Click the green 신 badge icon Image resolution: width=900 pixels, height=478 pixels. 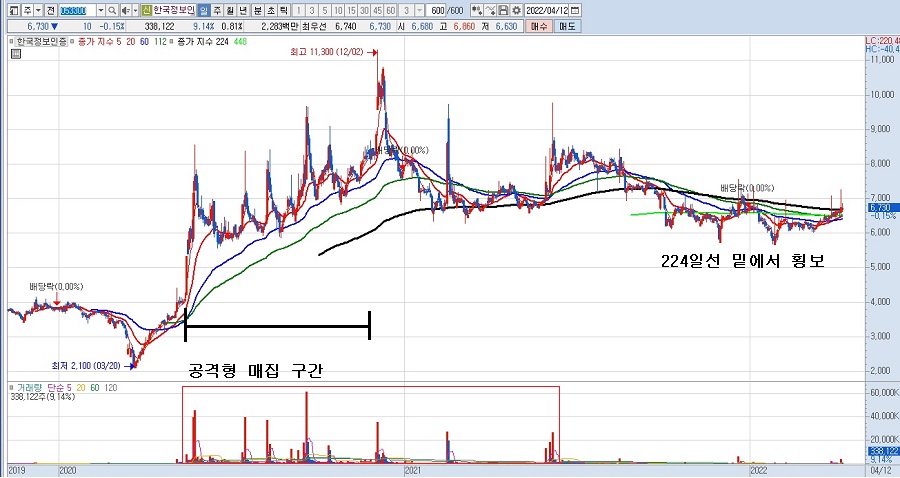point(147,10)
